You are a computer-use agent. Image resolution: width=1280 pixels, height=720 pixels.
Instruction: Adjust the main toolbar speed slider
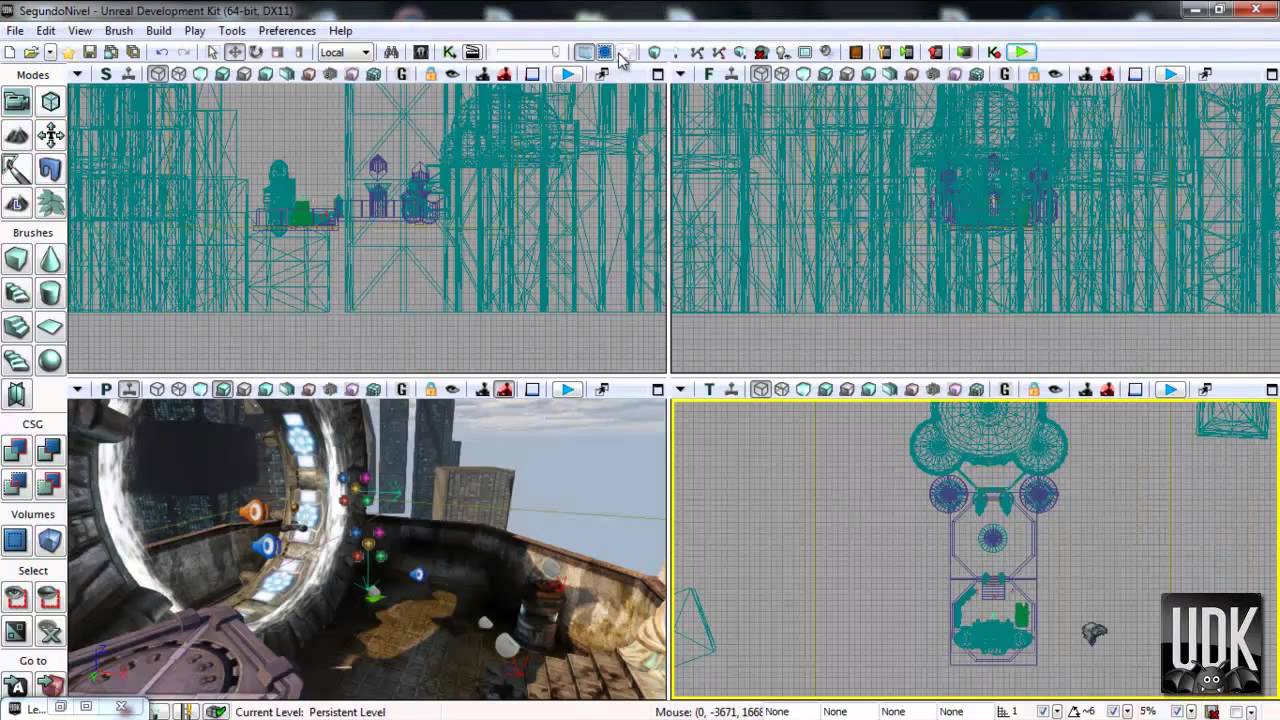click(528, 52)
